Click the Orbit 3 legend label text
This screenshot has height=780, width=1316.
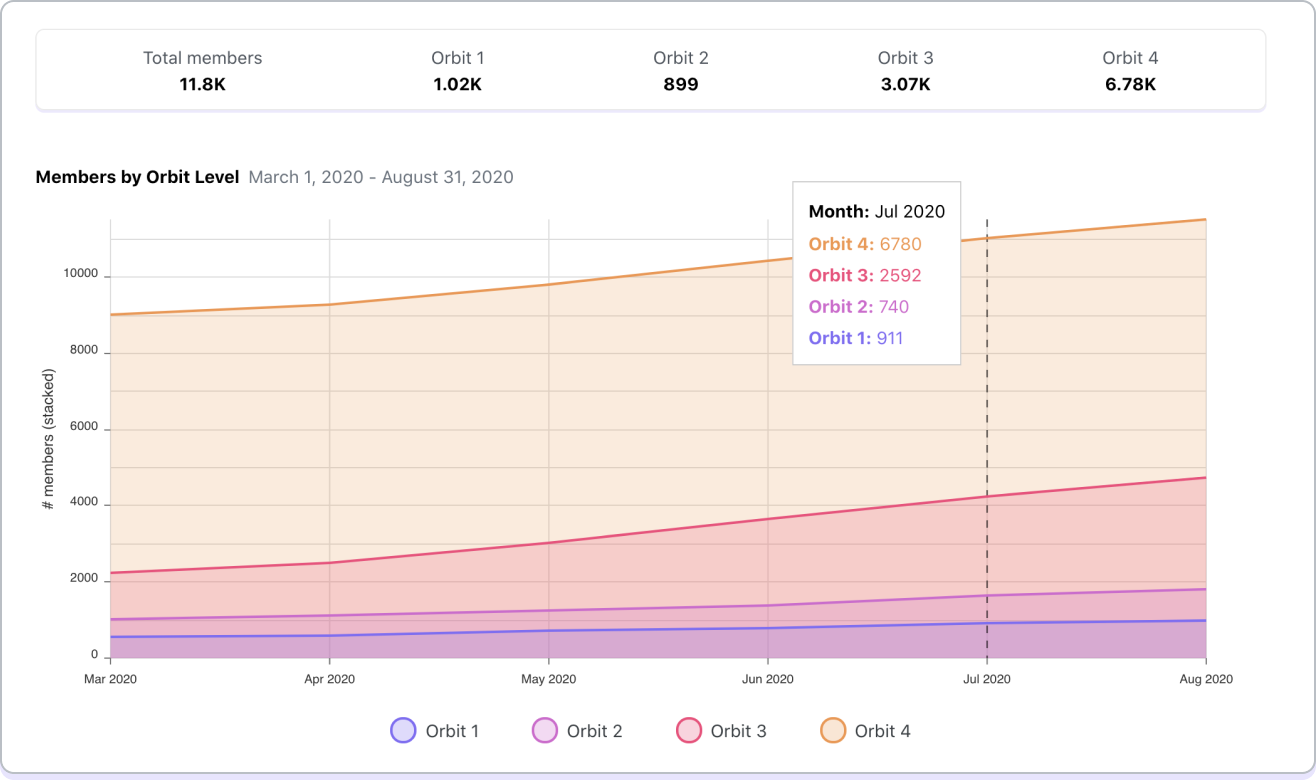pos(738,731)
